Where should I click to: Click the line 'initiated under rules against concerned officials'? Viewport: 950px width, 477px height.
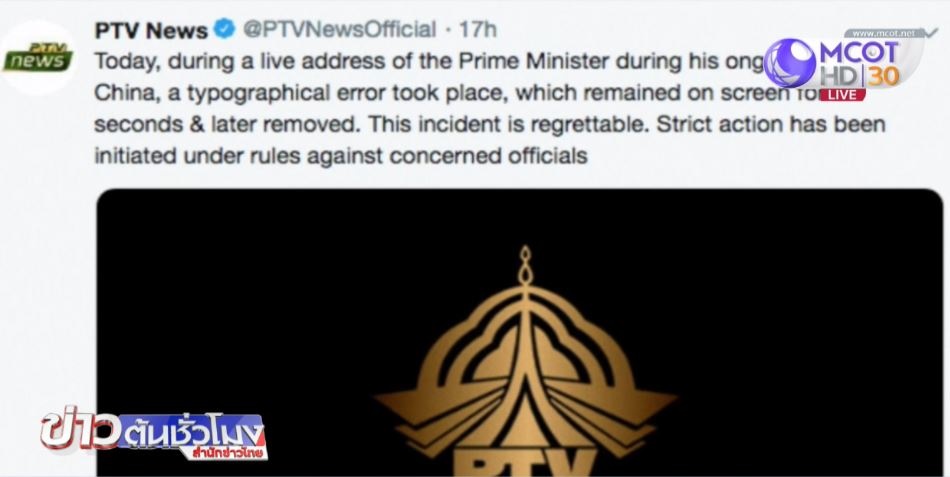coord(341,156)
